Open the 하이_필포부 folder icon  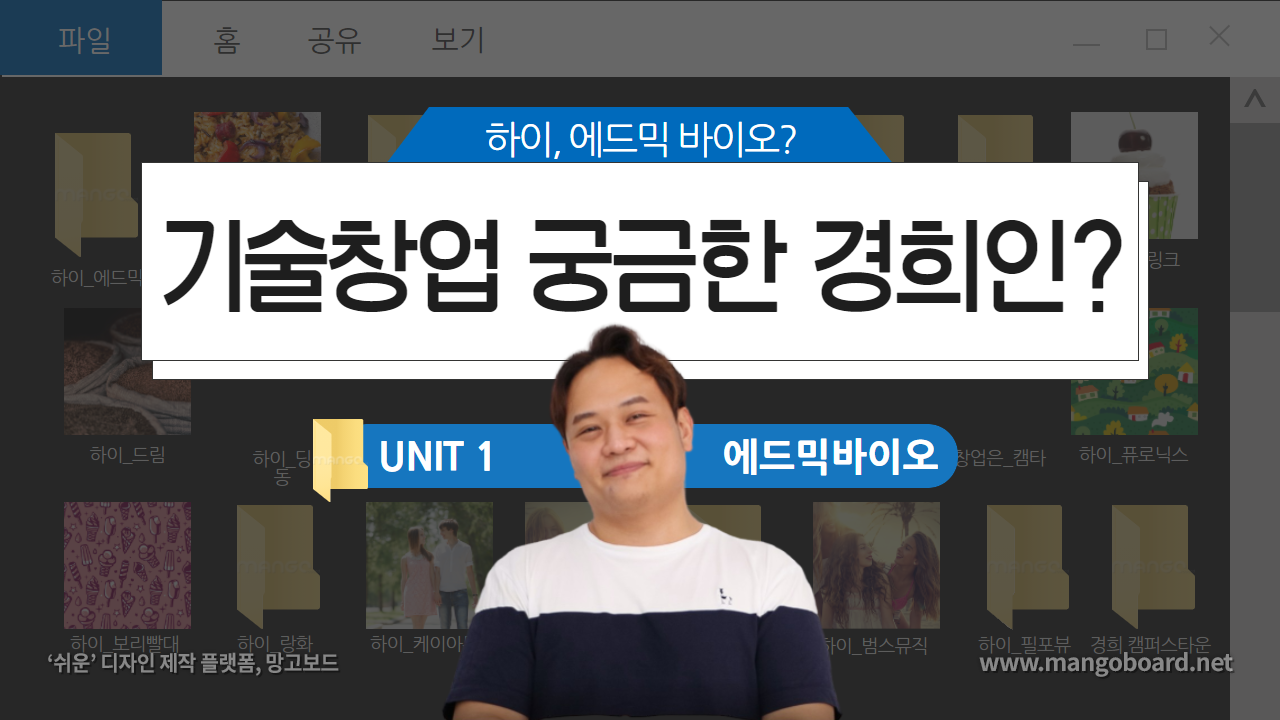pos(1028,566)
